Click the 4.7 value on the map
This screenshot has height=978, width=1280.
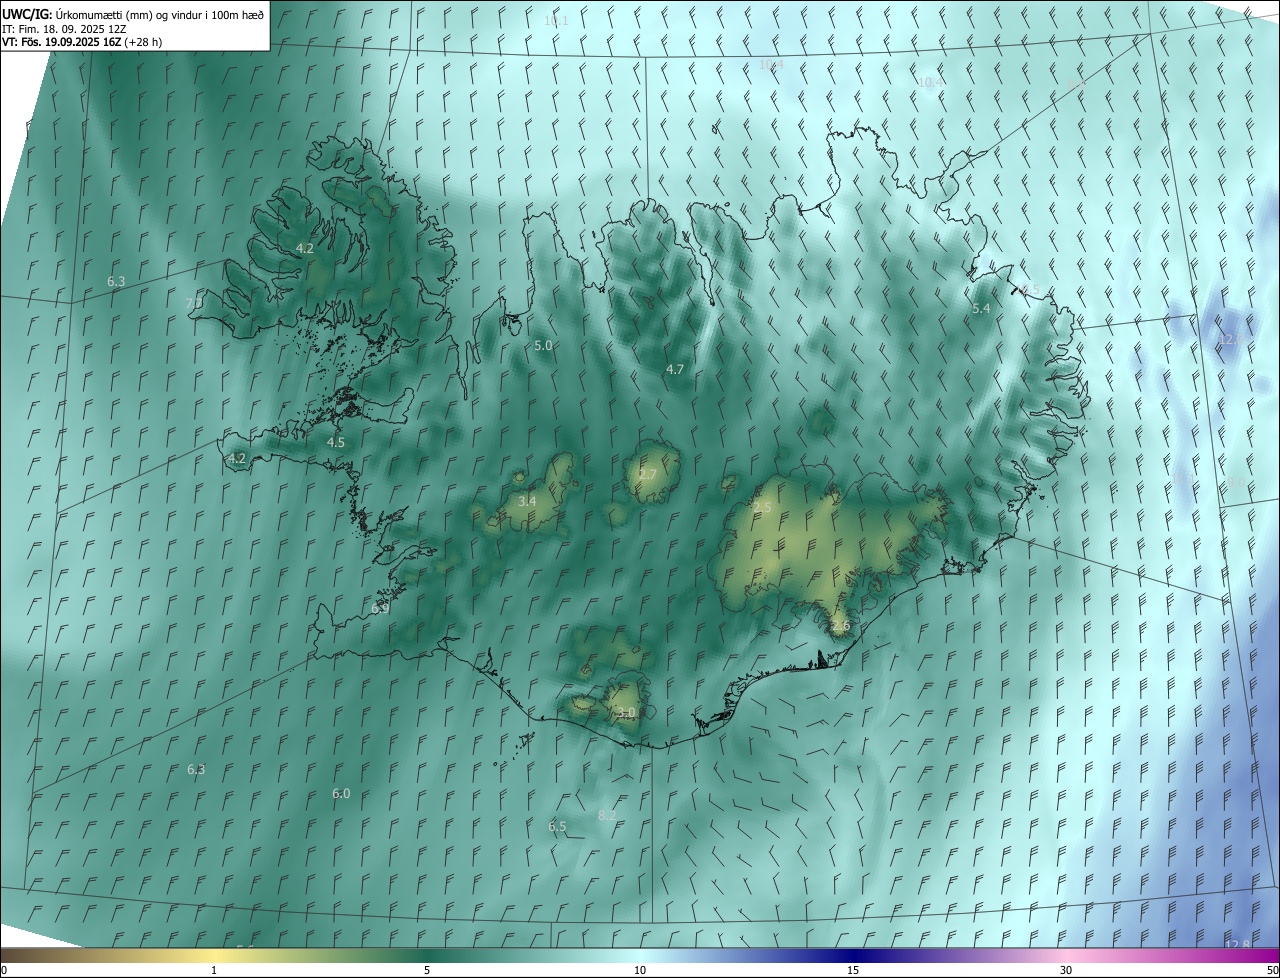click(x=675, y=369)
